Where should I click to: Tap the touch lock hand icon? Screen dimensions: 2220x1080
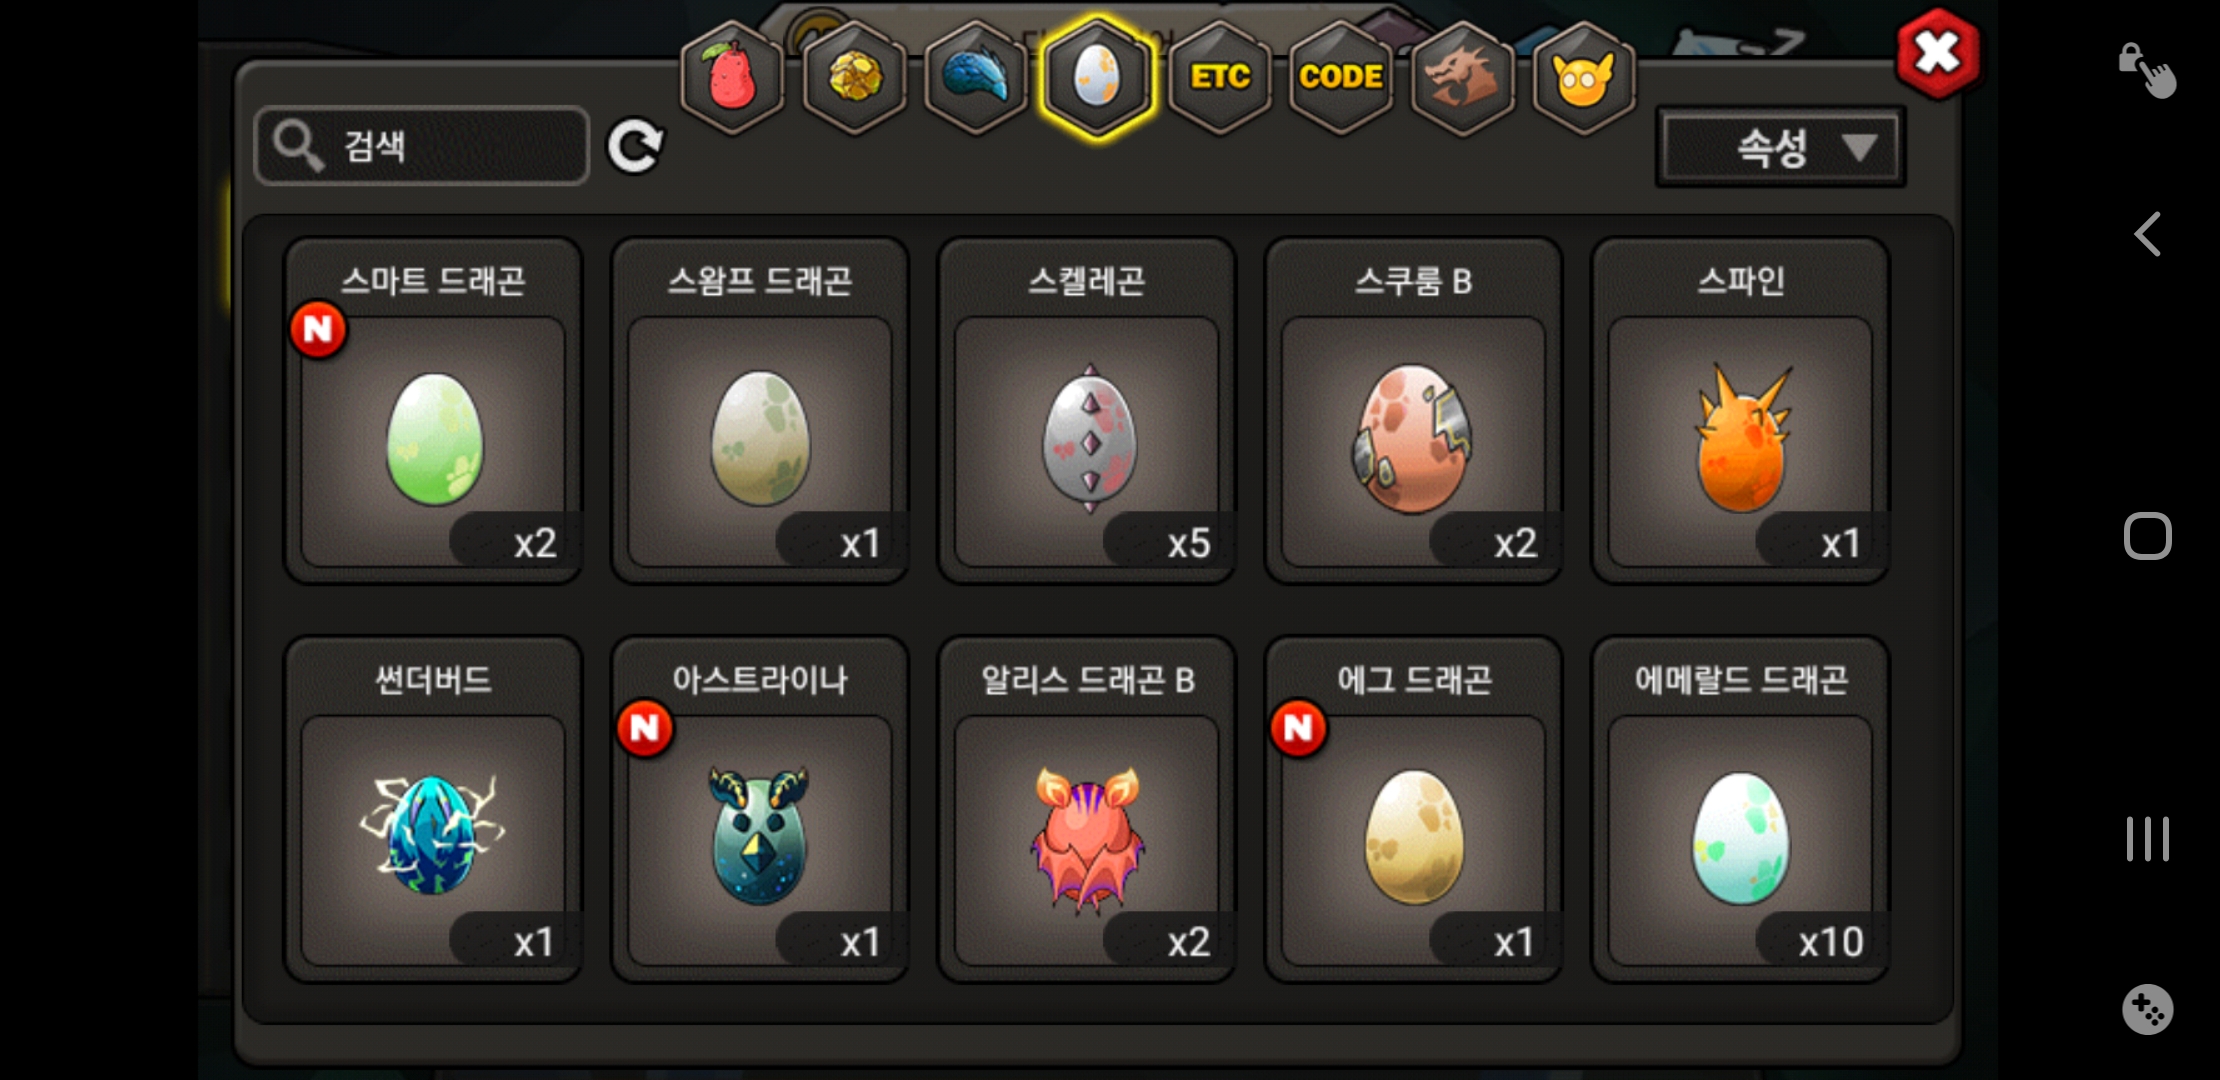(x=2147, y=70)
